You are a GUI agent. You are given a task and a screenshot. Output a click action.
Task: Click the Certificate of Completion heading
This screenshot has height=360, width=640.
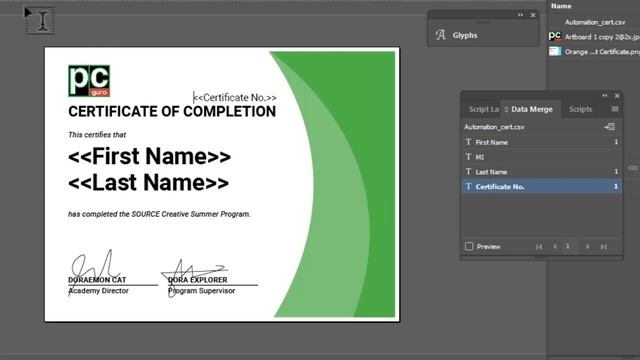[172, 111]
